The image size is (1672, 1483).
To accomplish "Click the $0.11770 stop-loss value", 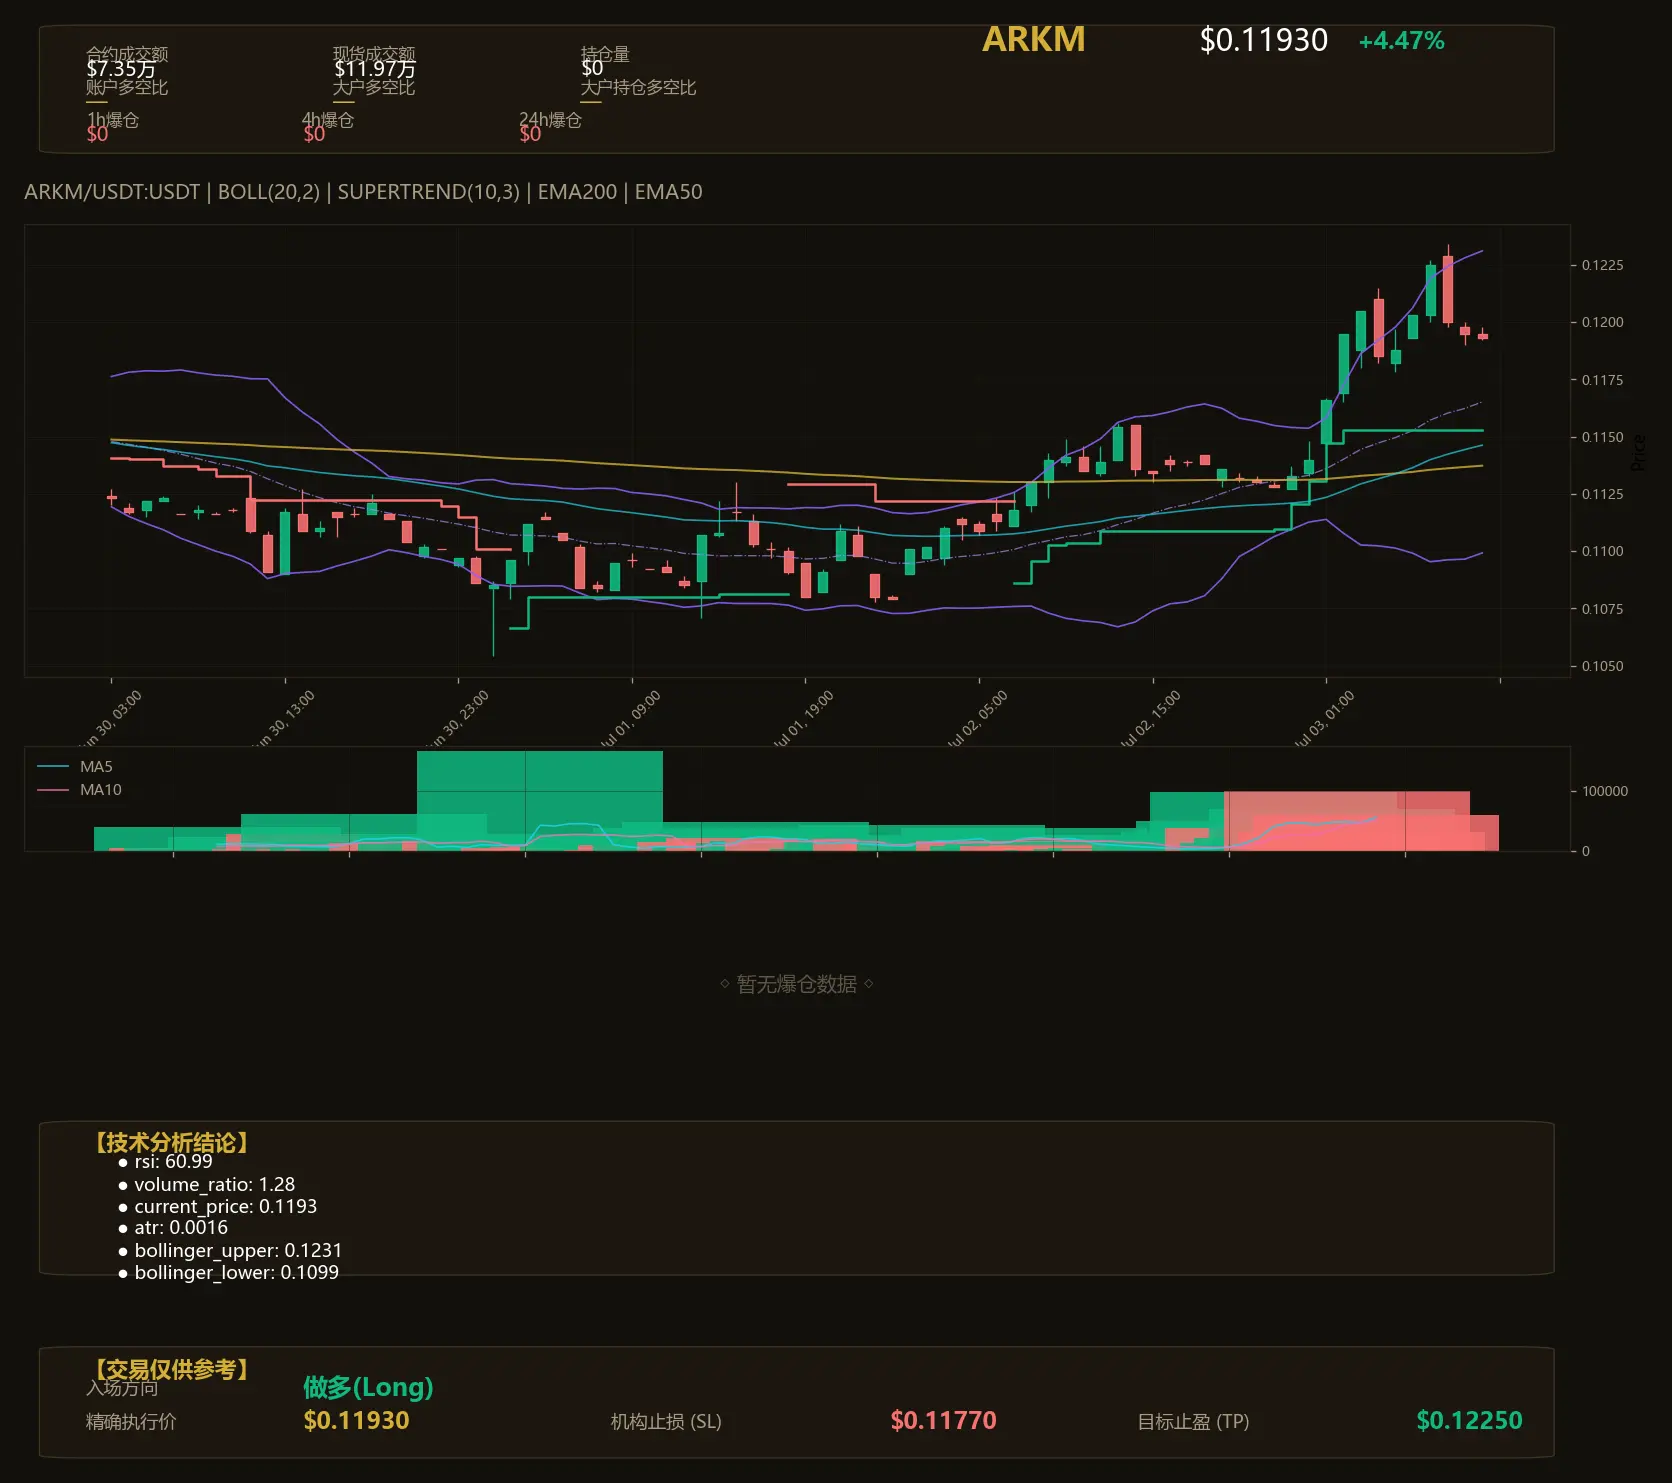I will pyautogui.click(x=943, y=1421).
